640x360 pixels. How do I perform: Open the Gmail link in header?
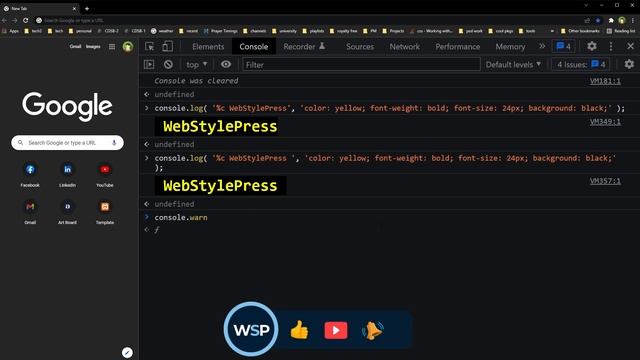pyautogui.click(x=75, y=47)
